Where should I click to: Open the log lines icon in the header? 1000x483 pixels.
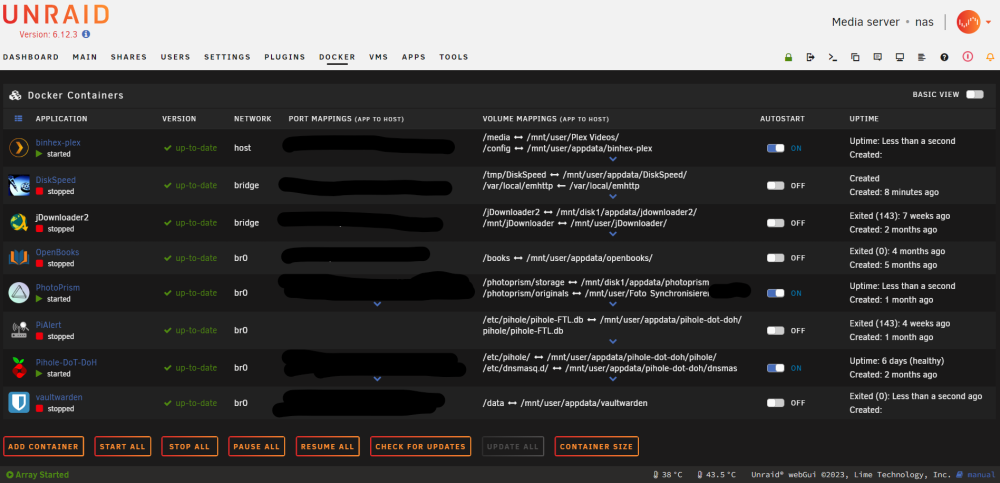922,57
